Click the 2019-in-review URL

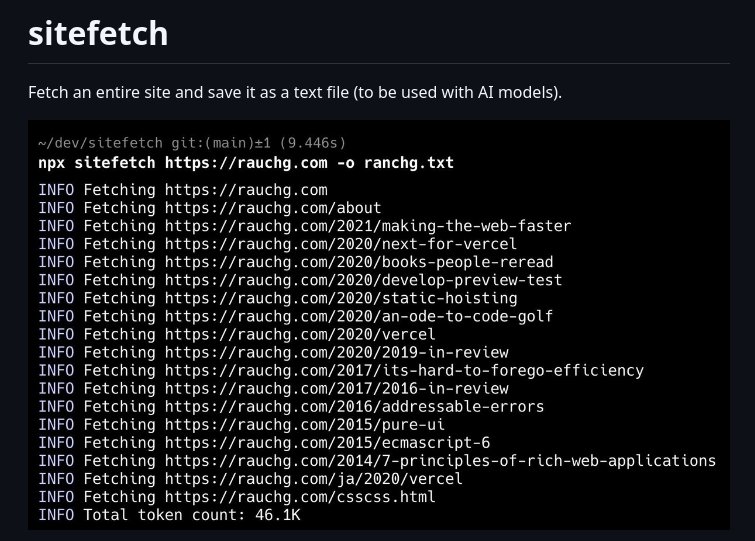pos(336,352)
